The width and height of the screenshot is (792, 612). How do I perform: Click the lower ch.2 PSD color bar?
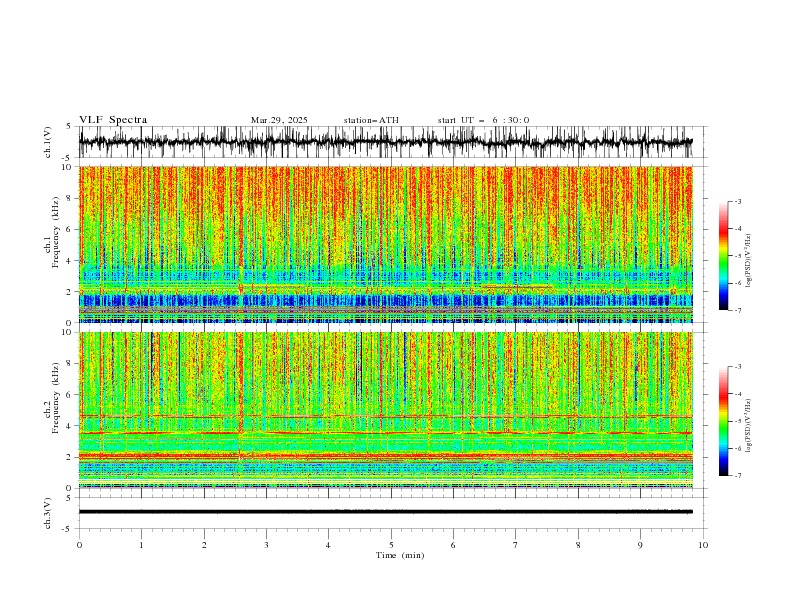pyautogui.click(x=723, y=421)
